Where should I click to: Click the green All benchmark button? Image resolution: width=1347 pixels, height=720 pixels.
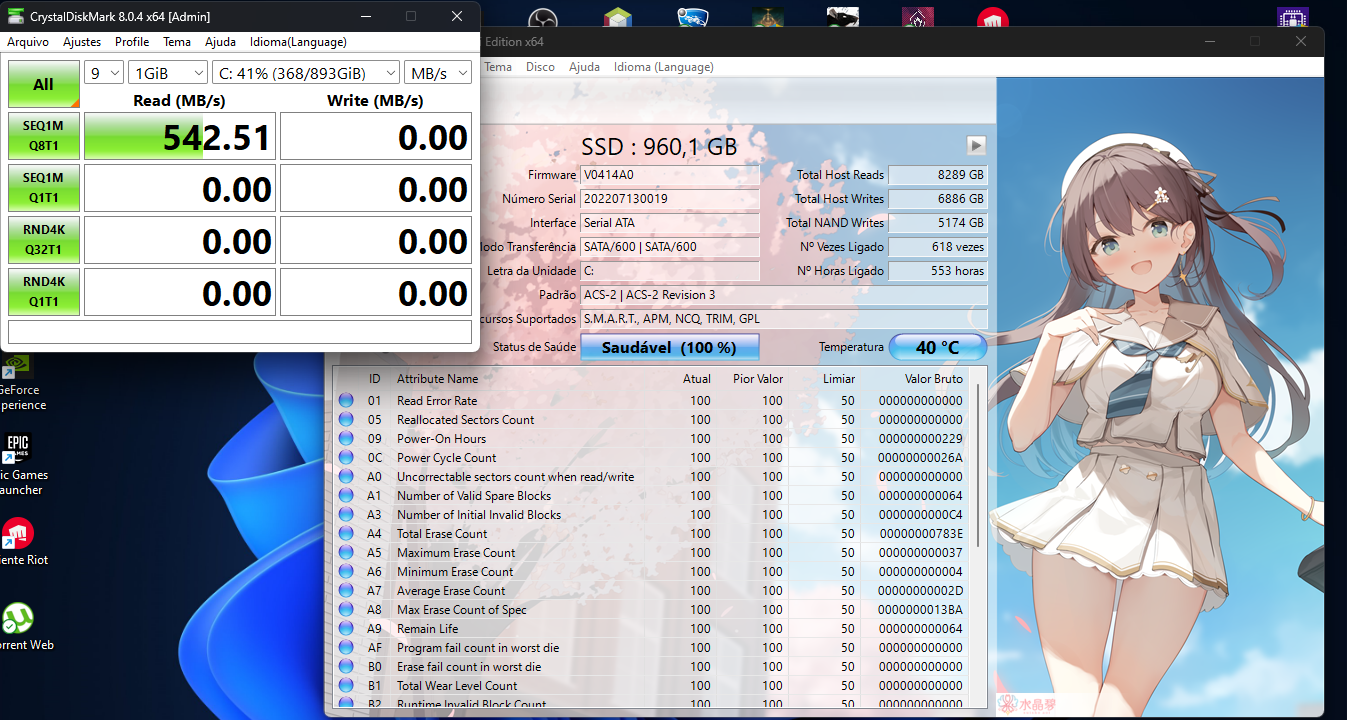tap(44, 84)
